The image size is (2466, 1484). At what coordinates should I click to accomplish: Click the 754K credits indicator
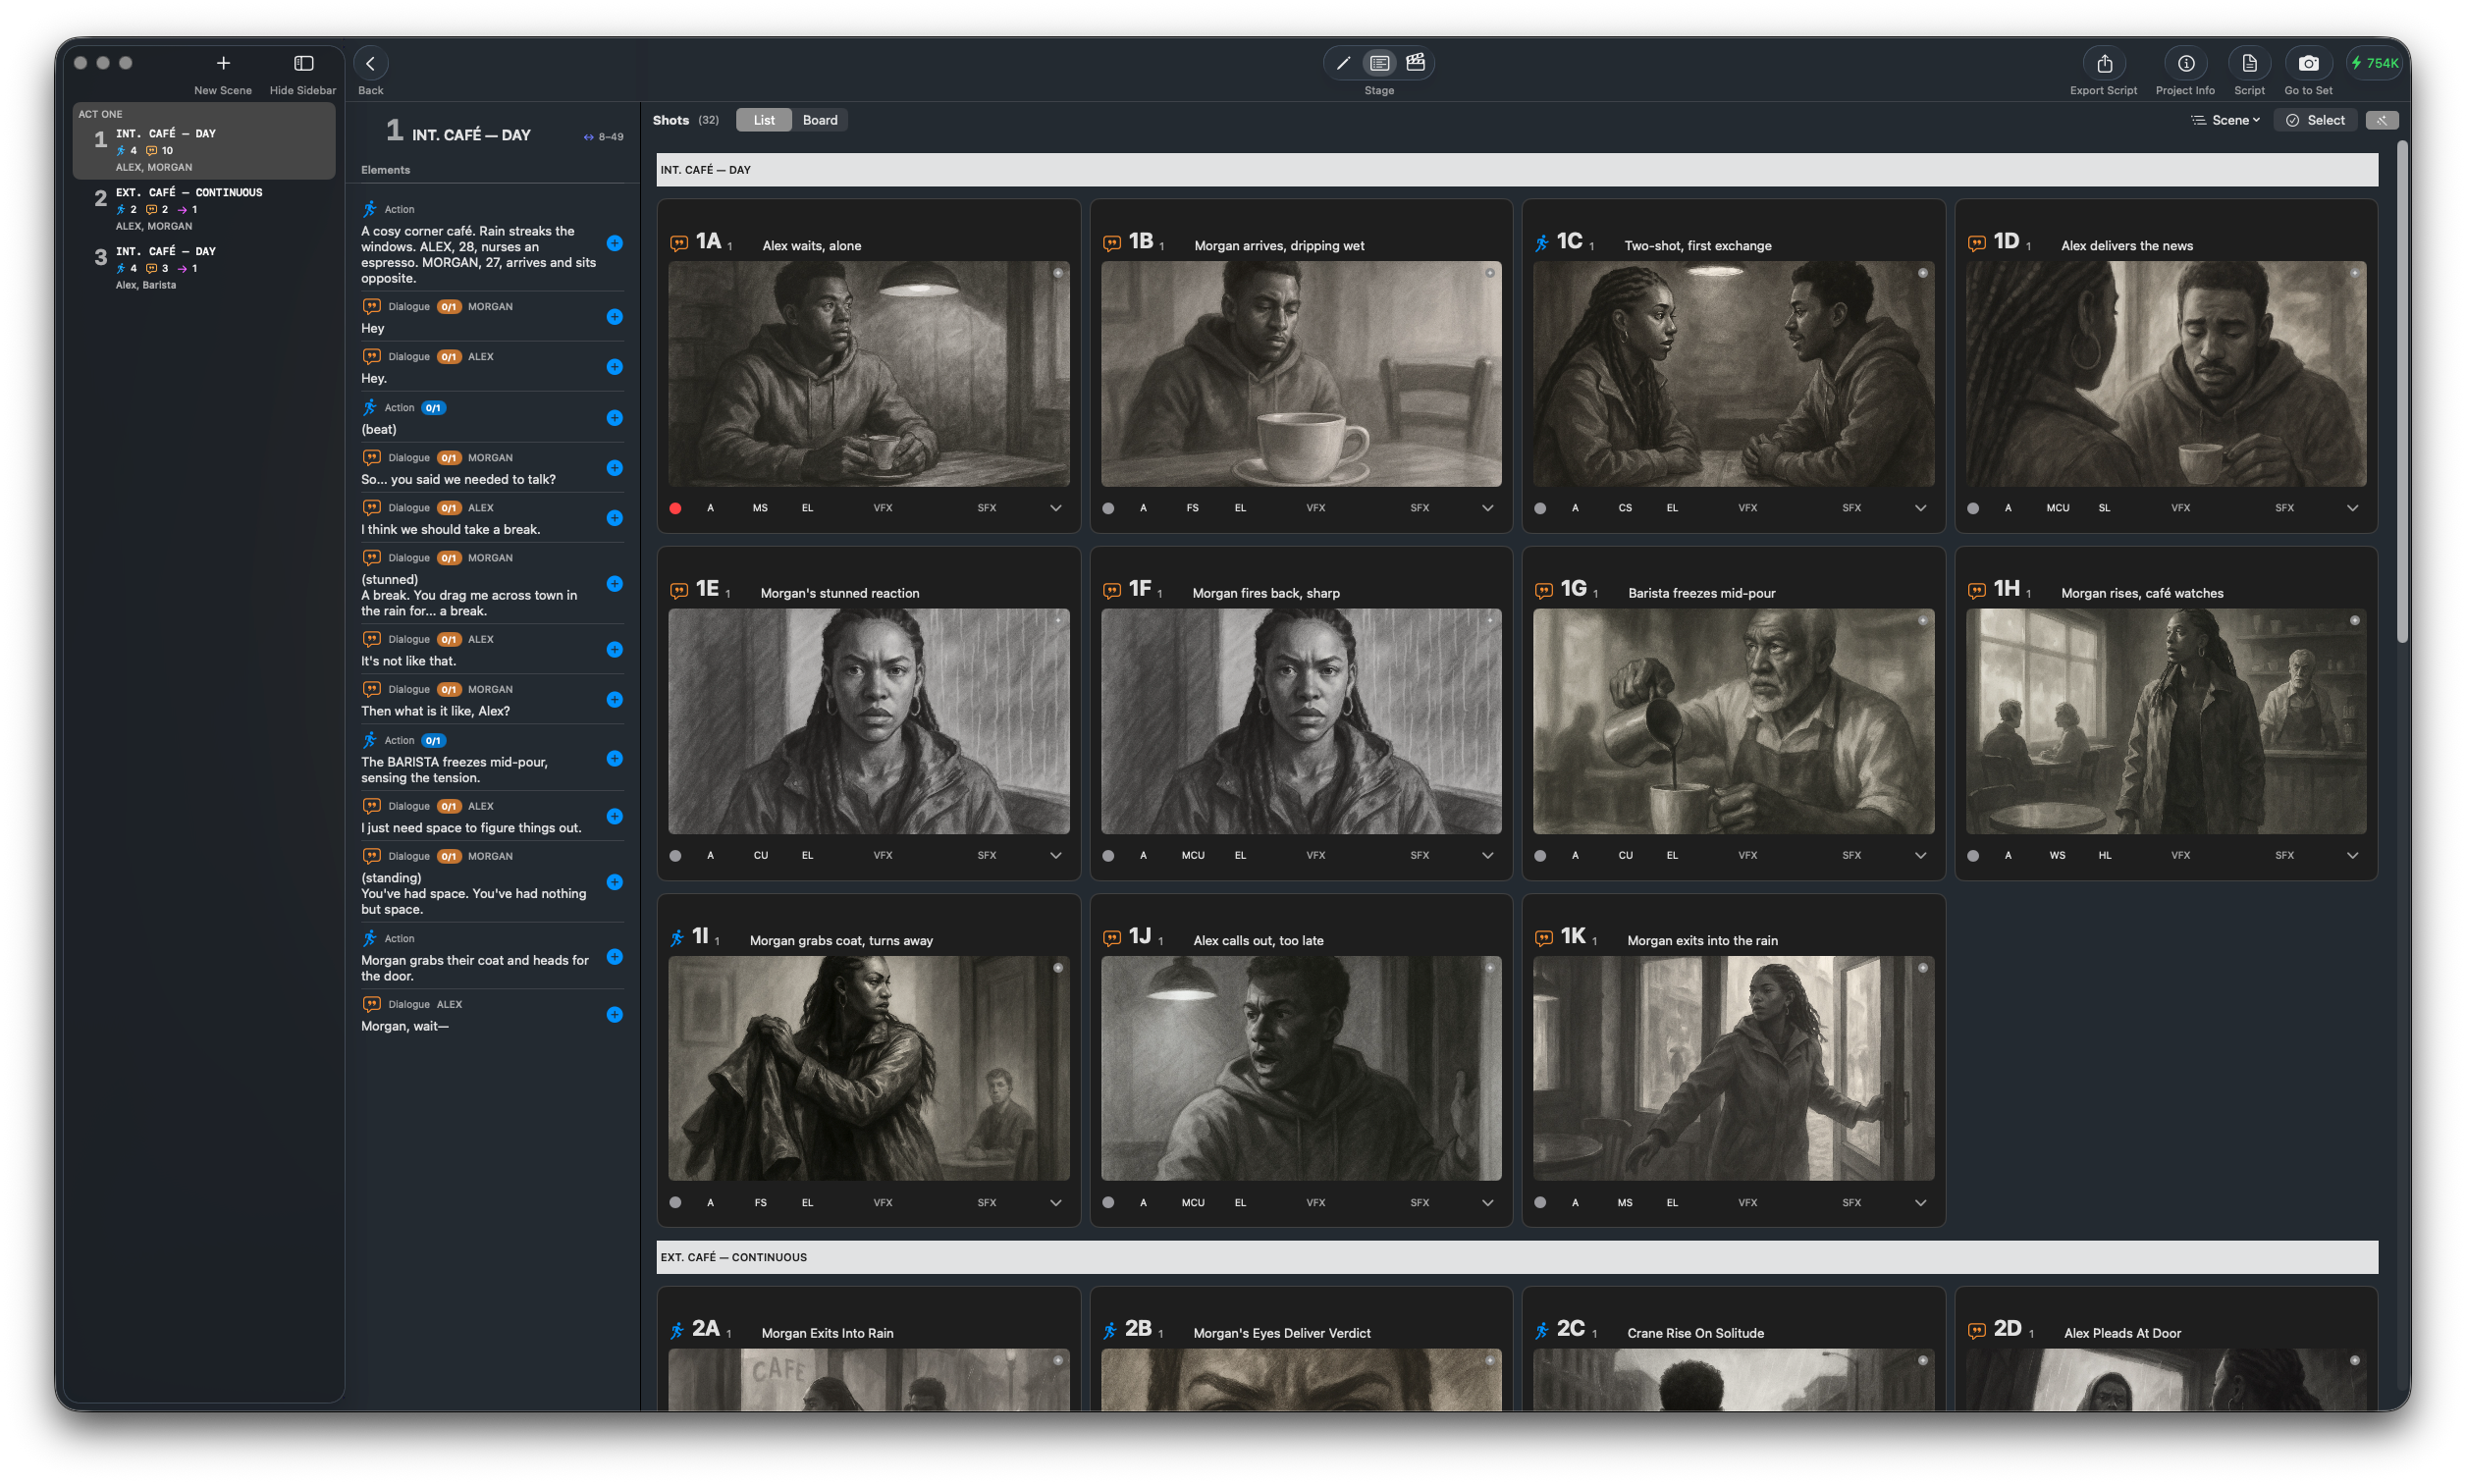point(2374,63)
